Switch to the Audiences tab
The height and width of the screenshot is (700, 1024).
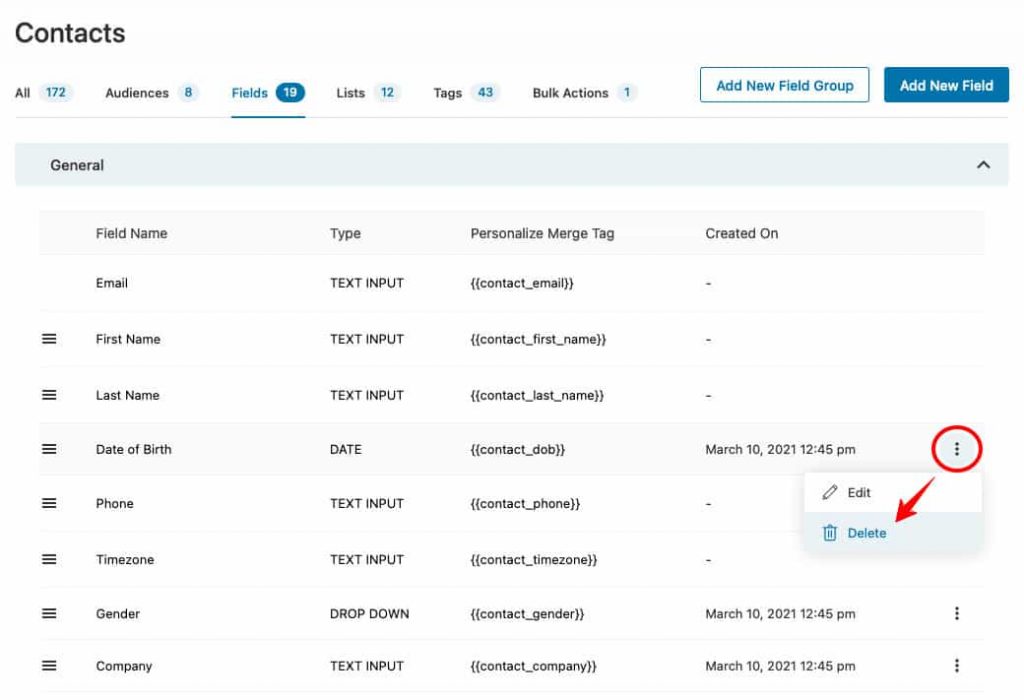pyautogui.click(x=152, y=93)
